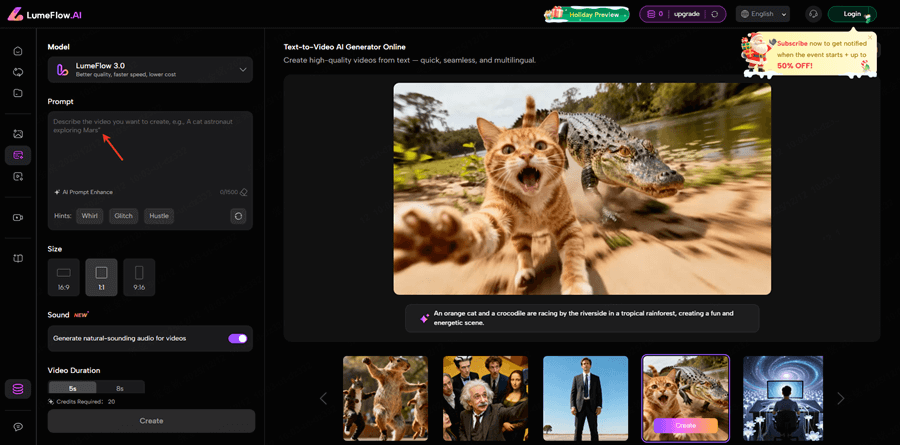Click AI Prompt Enhance
Viewport: 900px width, 445px height.
84,192
